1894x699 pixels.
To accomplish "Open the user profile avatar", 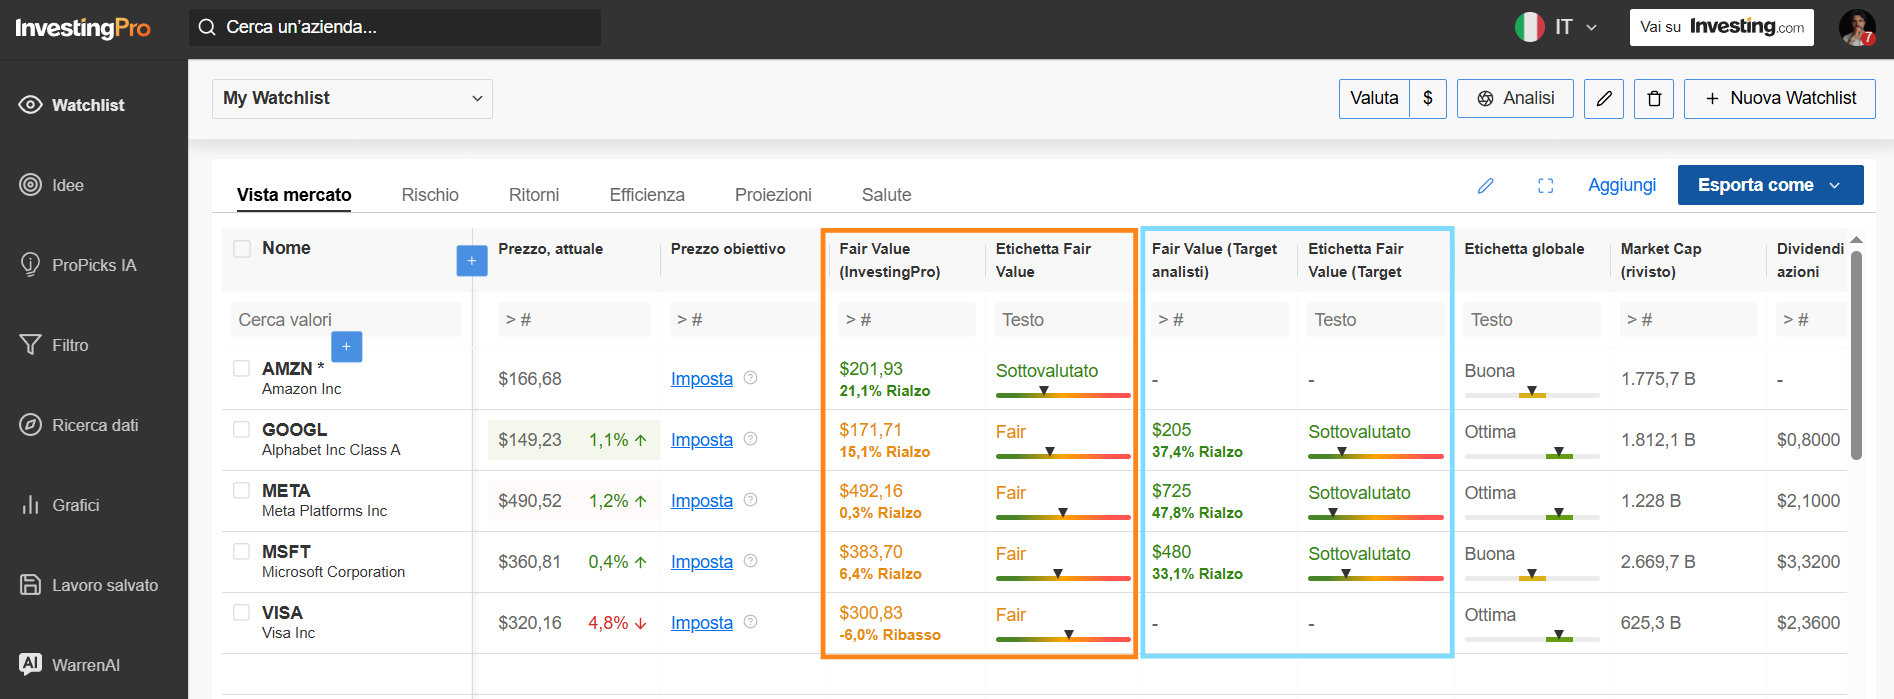I will coord(1857,27).
